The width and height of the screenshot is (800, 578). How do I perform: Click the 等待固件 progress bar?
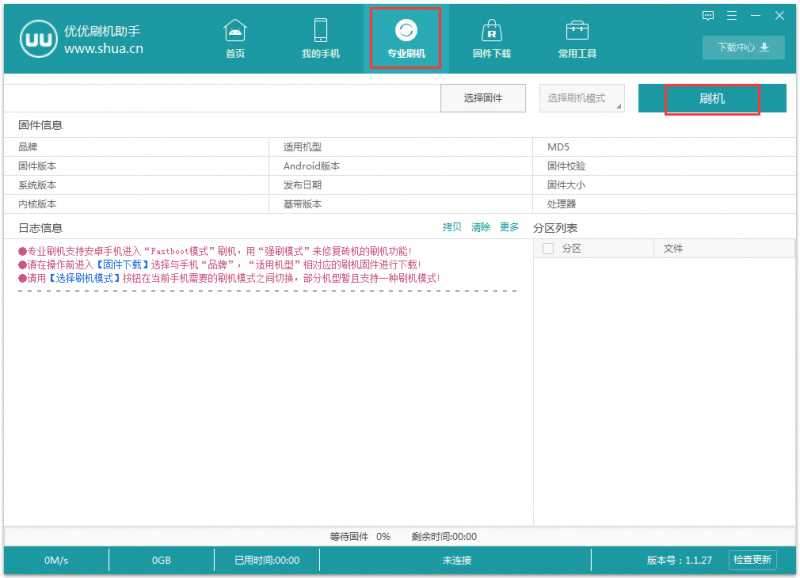point(400,537)
